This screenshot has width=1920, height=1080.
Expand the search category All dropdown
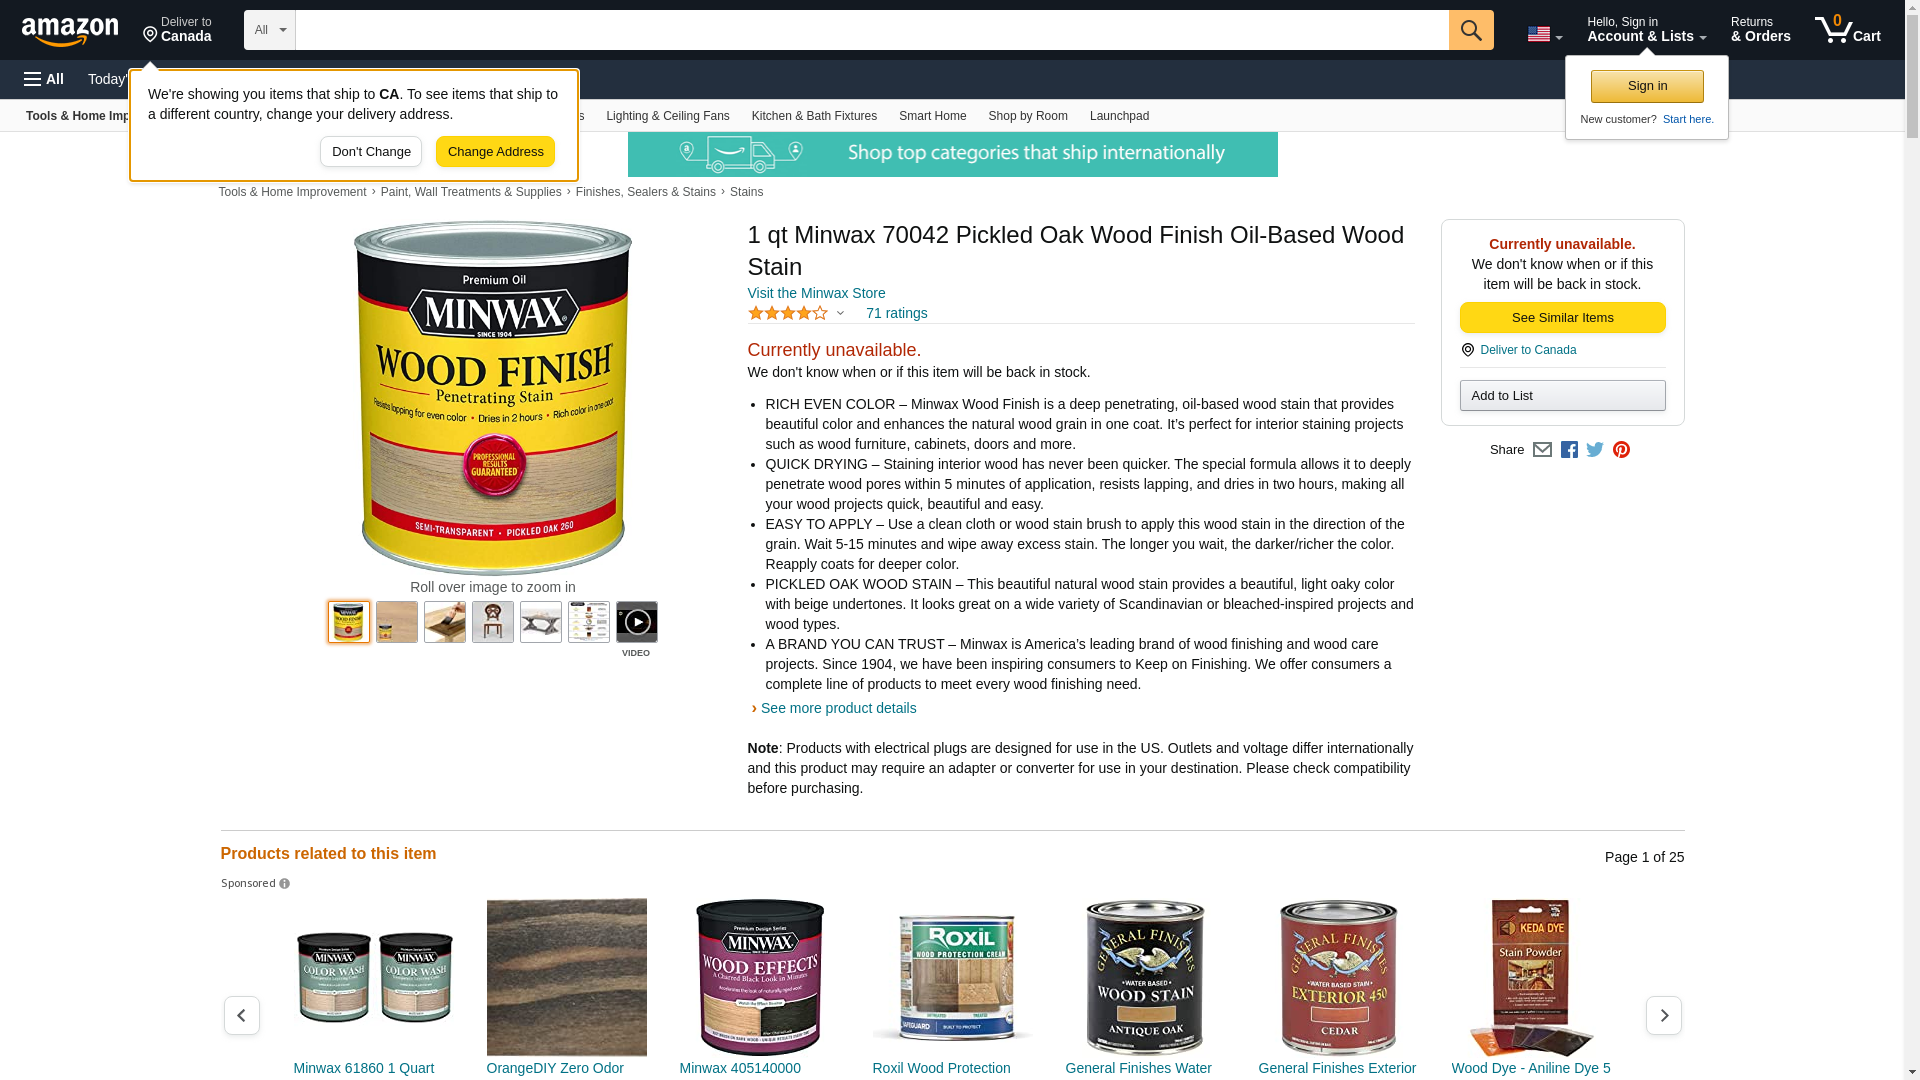point(270,30)
